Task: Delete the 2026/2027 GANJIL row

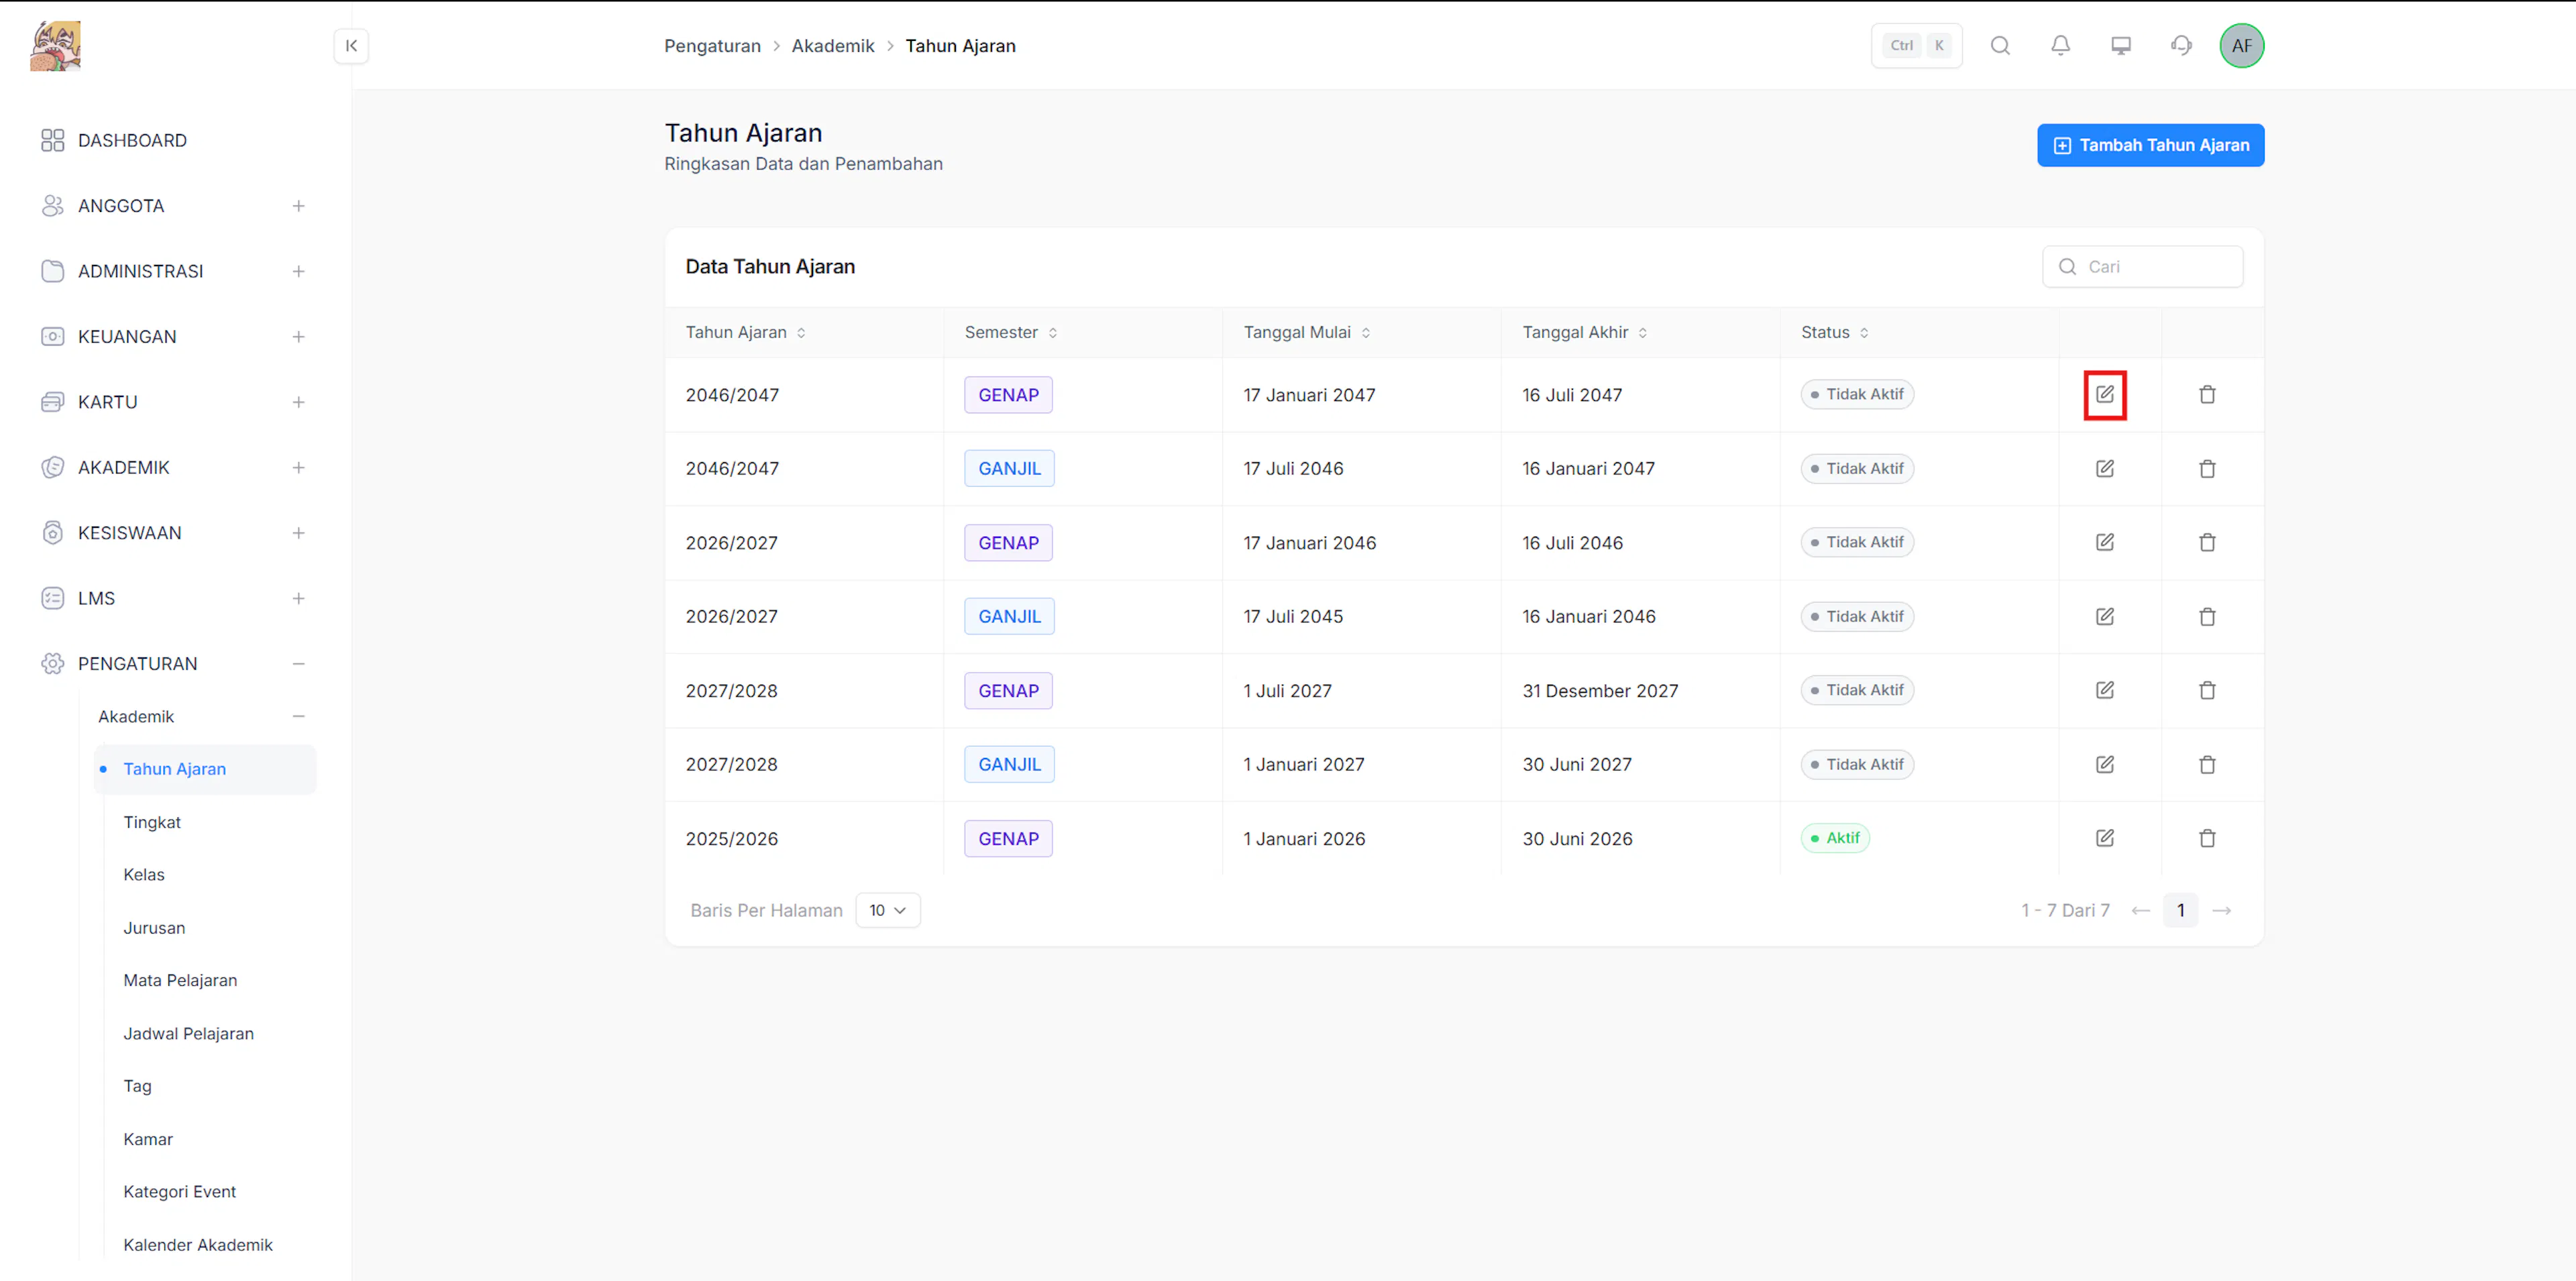Action: [2207, 617]
